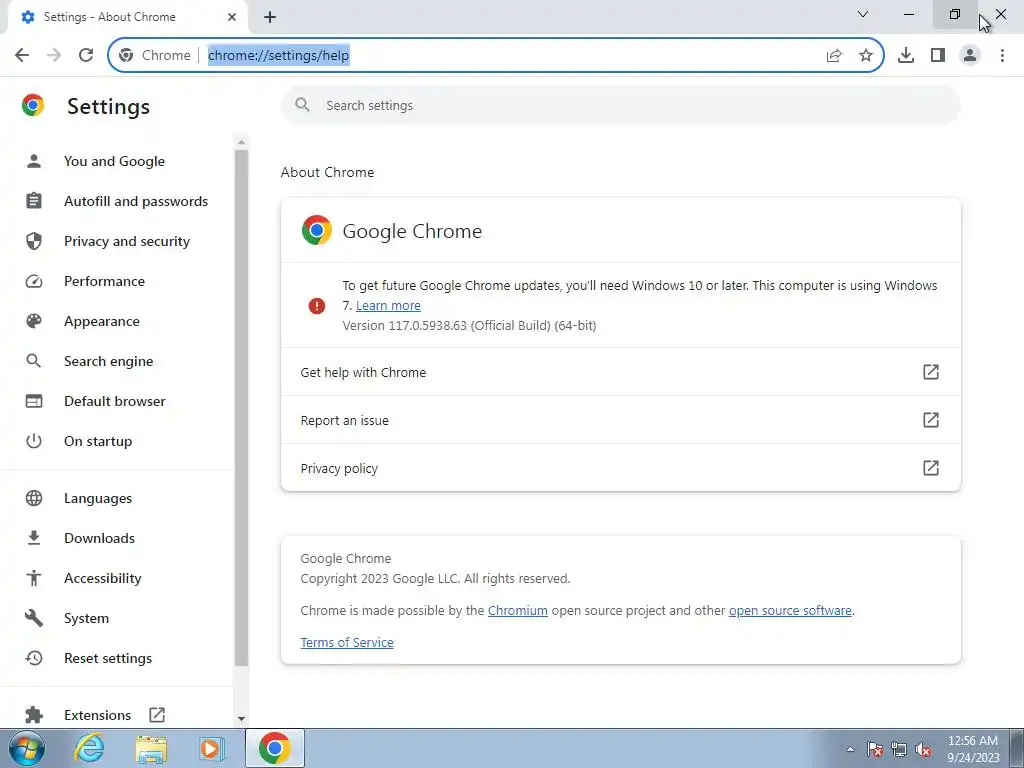Click the muted volume tray icon

[x=923, y=750]
